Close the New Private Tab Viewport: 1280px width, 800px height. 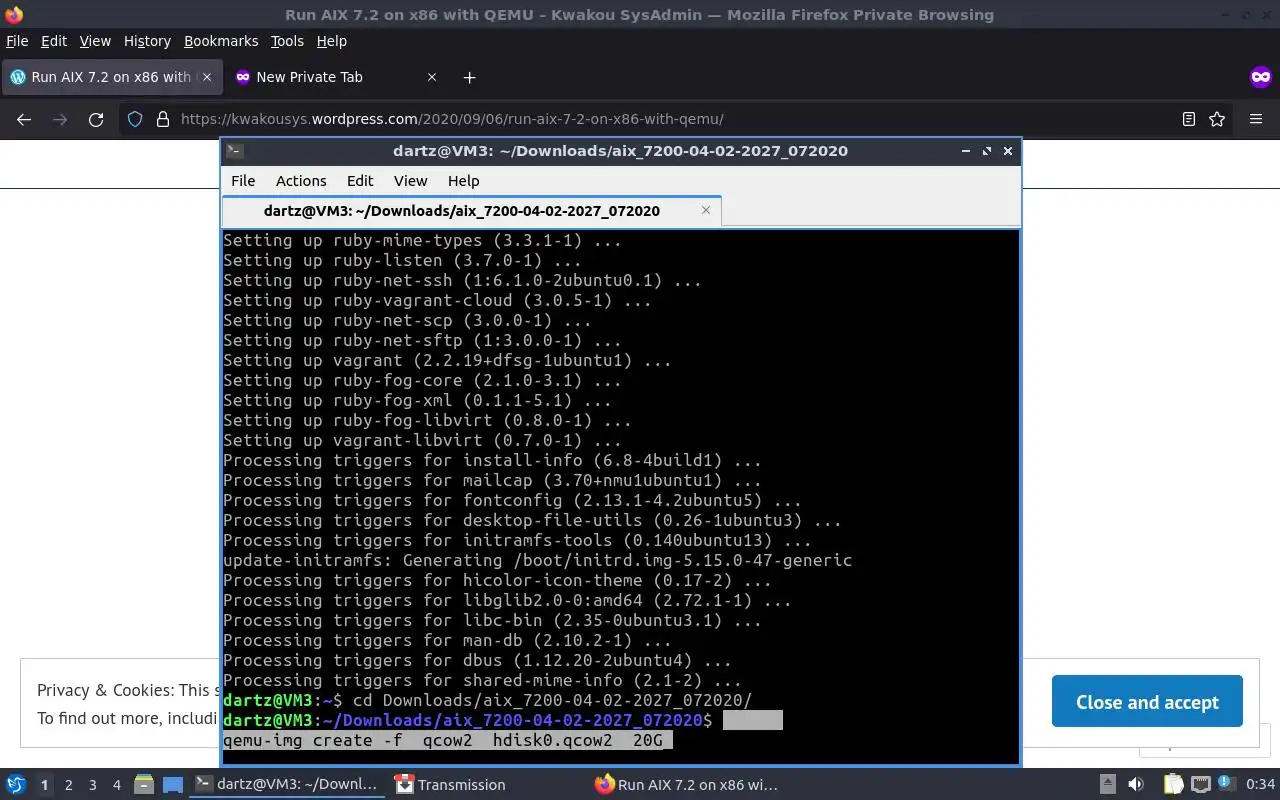click(432, 77)
